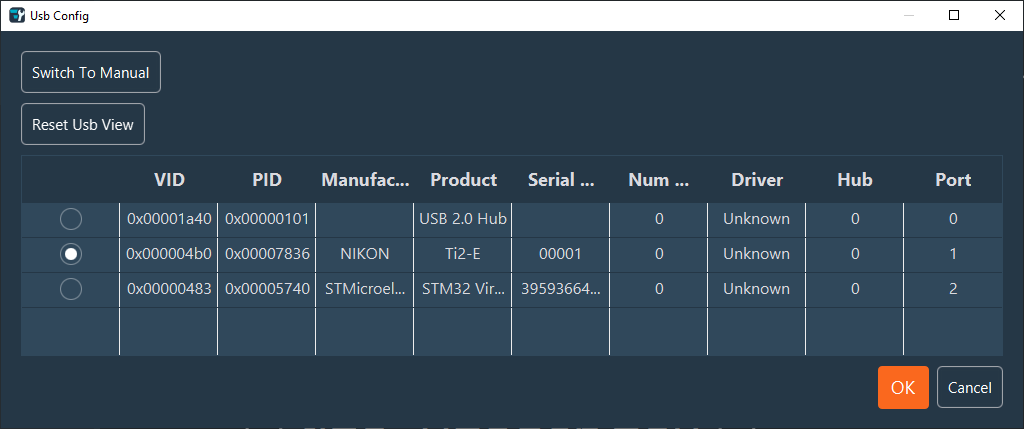This screenshot has width=1024, height=429.
Task: Confirm with the orange OK button
Action: coord(903,387)
